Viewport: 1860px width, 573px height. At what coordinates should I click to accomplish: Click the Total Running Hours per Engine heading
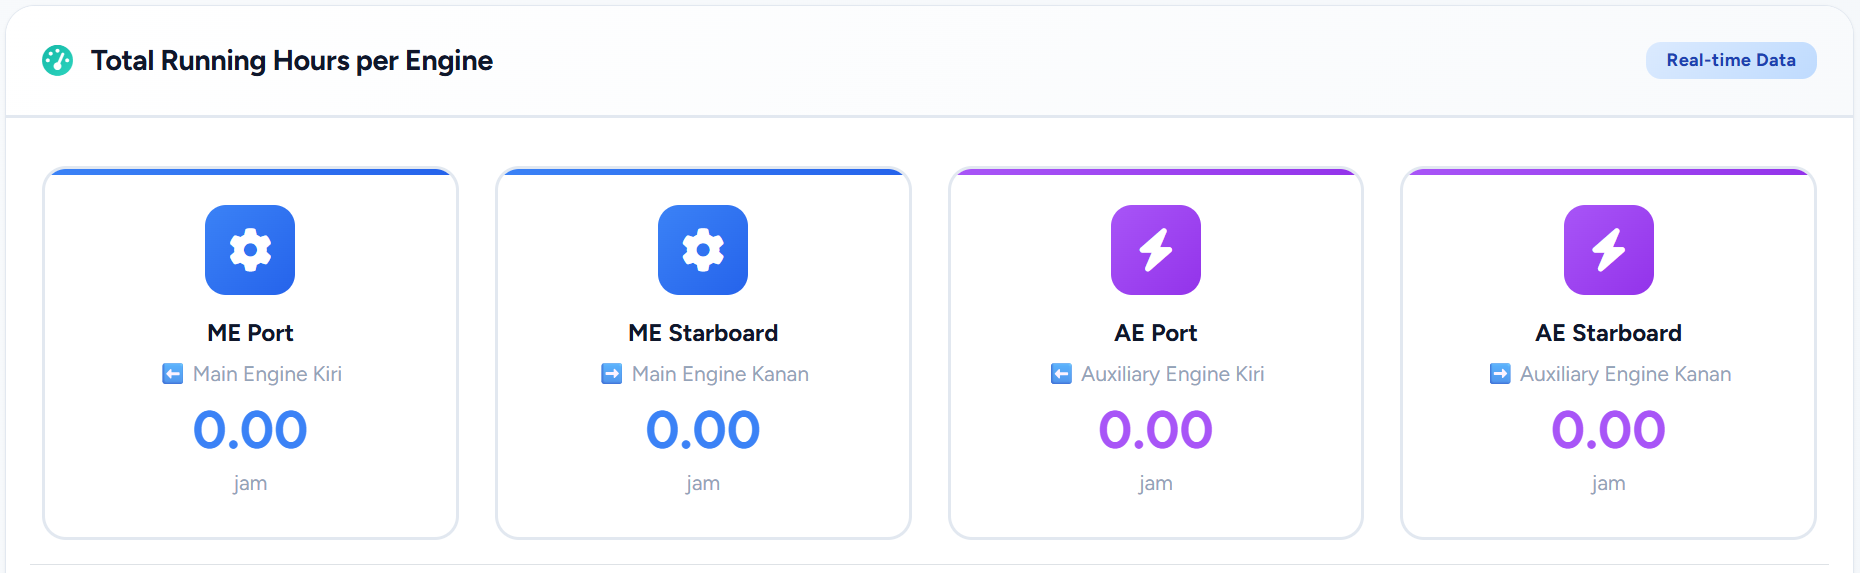coord(292,61)
